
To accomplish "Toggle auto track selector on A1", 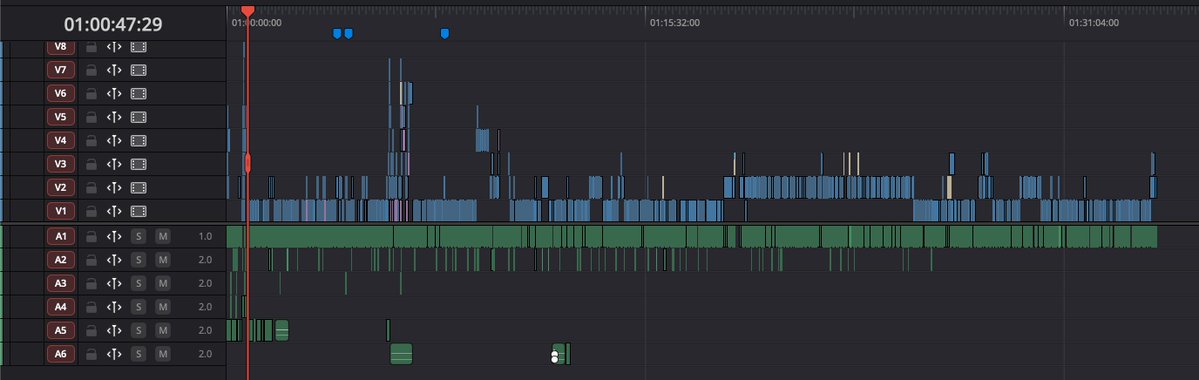I will coord(114,237).
